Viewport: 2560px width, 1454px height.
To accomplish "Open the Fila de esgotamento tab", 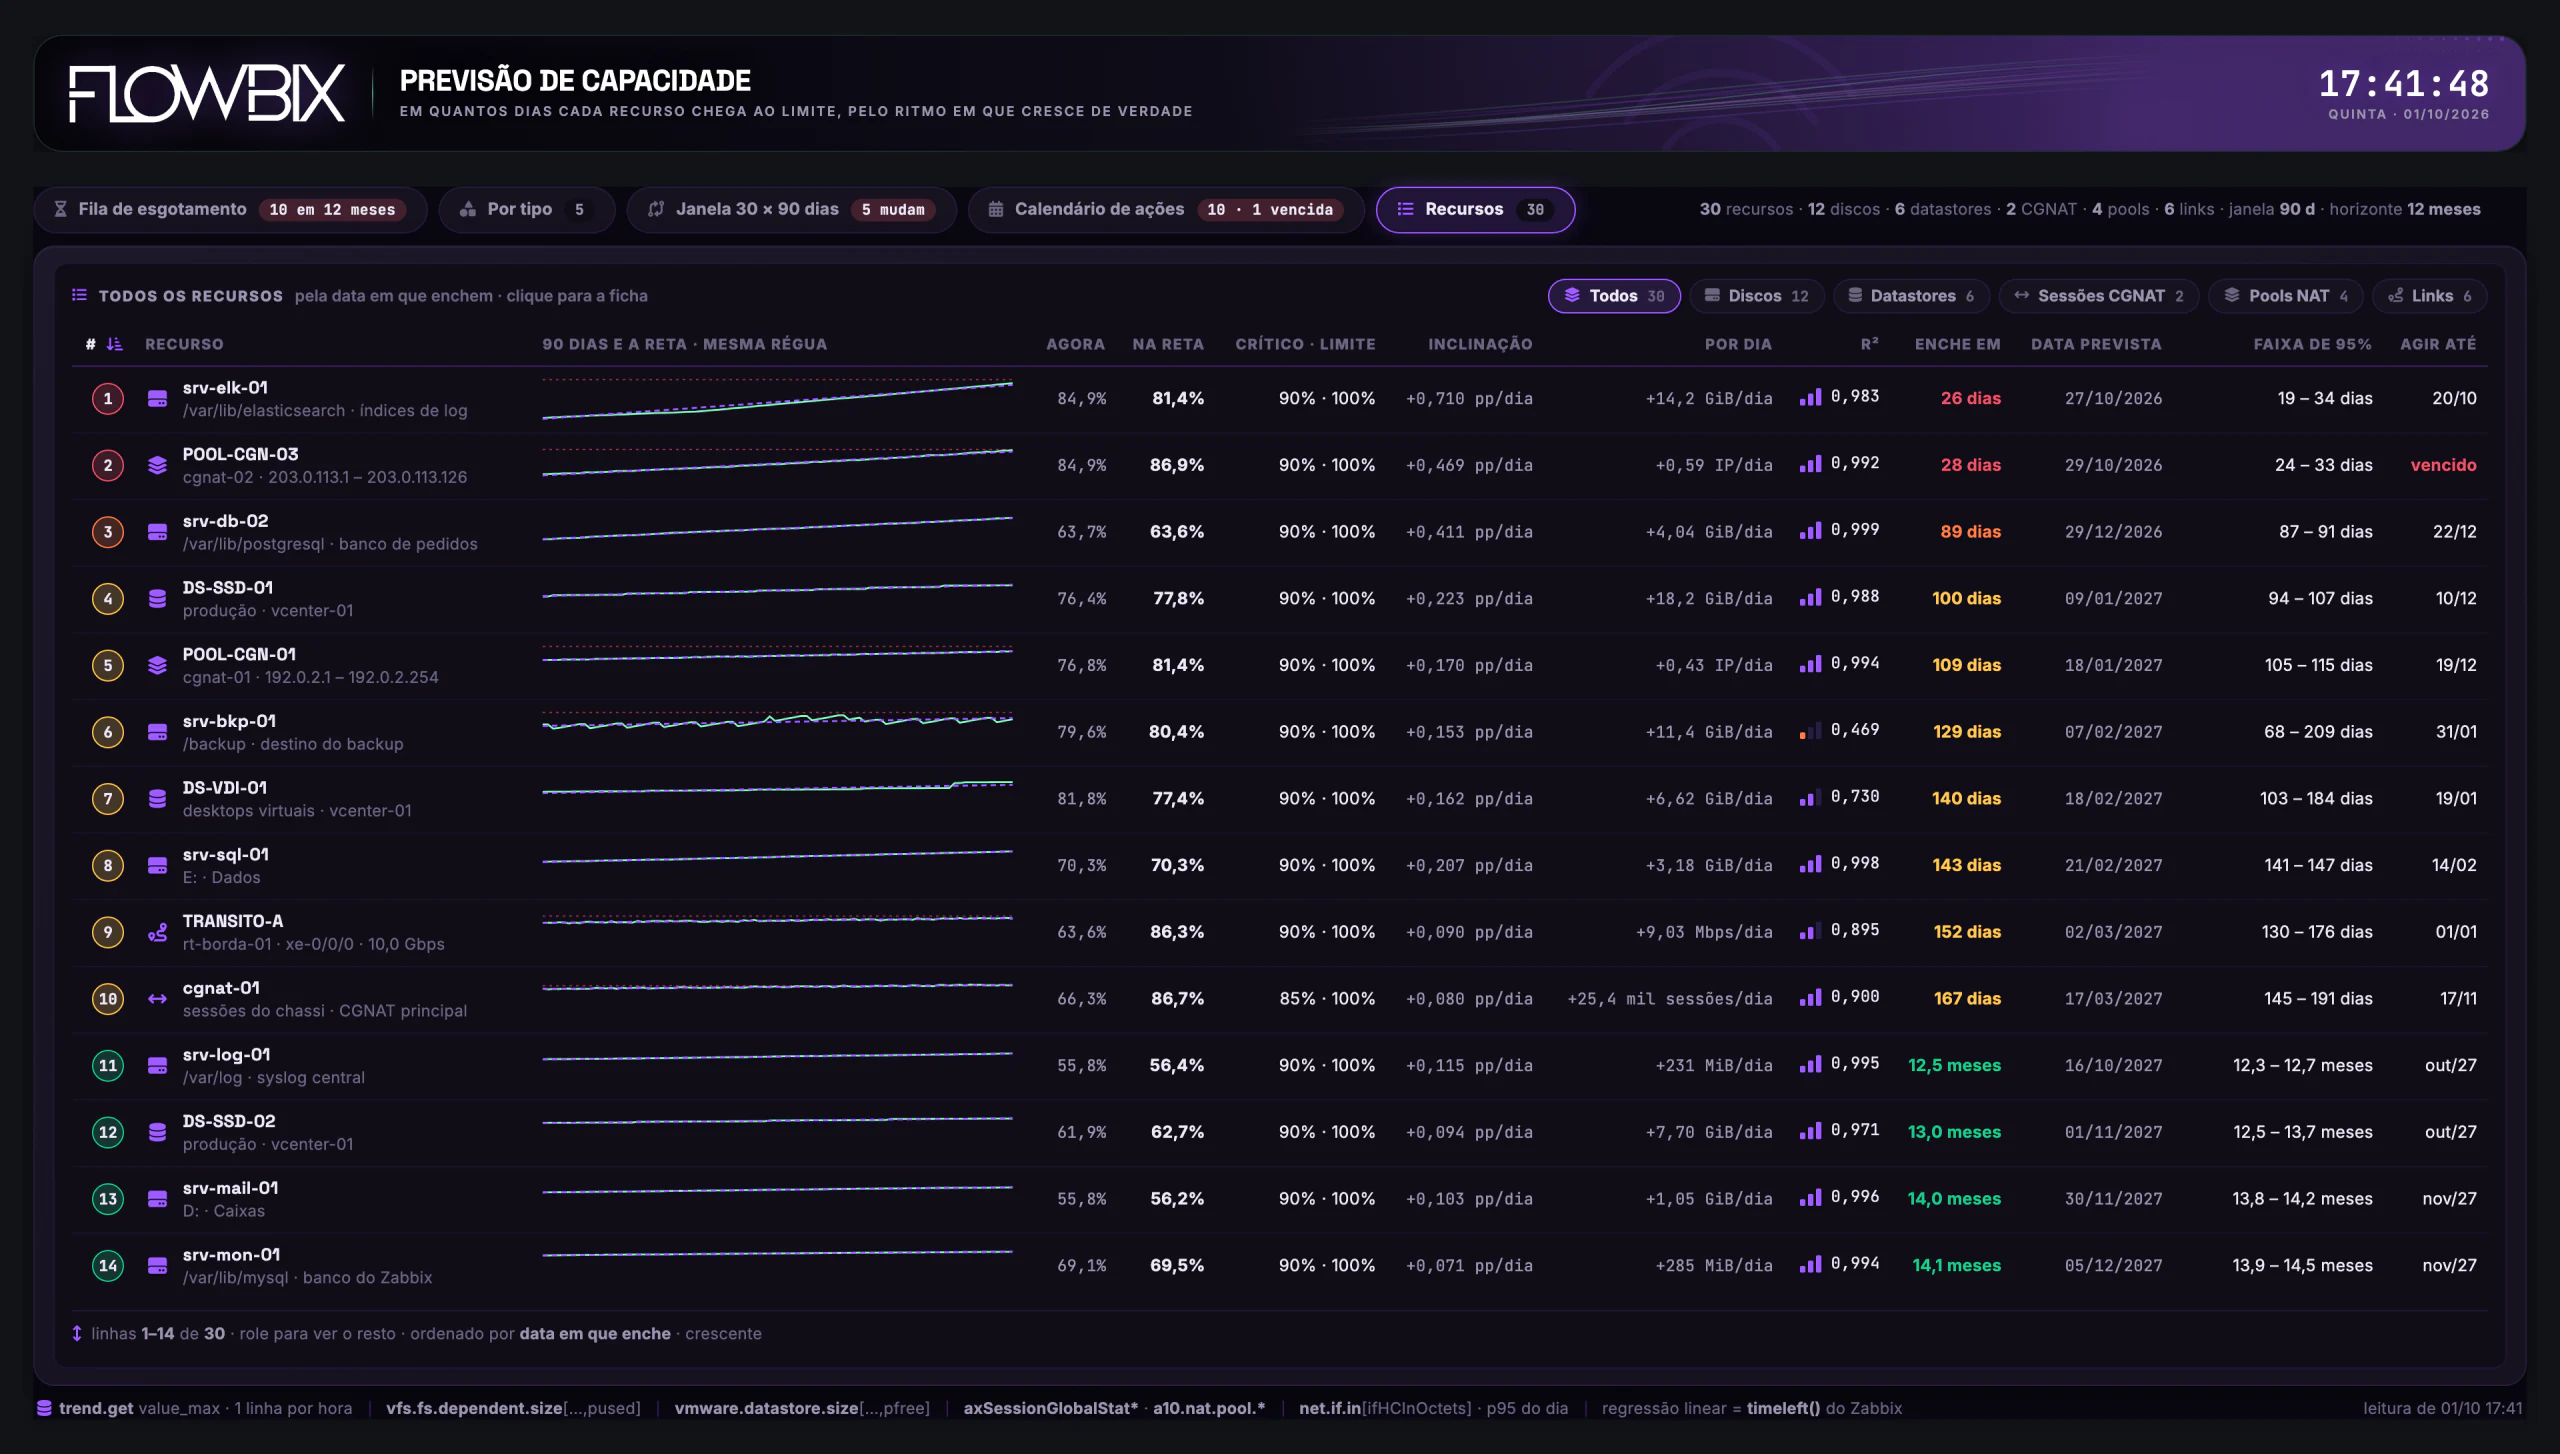I will pyautogui.click(x=231, y=209).
